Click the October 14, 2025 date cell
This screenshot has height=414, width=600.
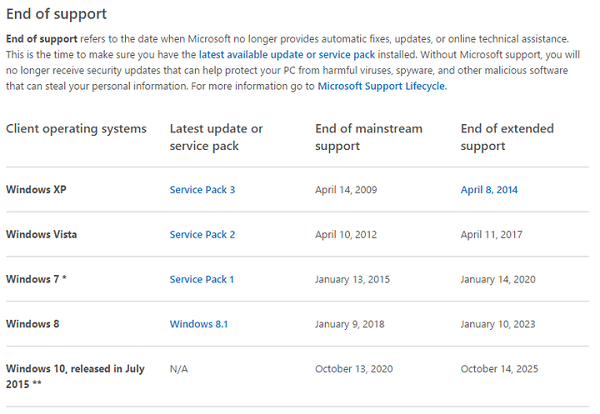(499, 369)
